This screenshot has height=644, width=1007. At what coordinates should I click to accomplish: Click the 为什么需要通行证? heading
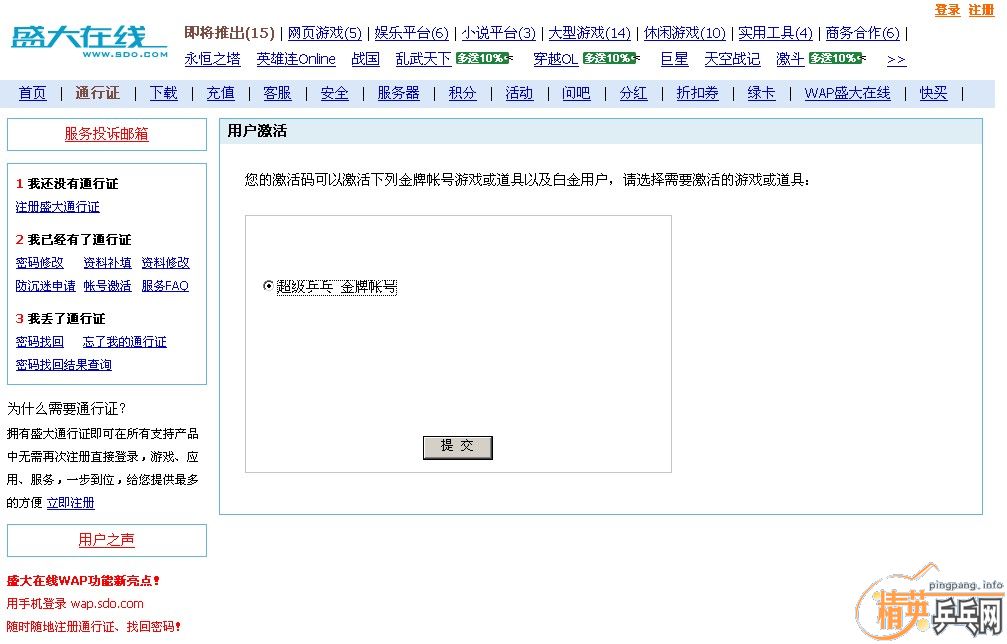[x=67, y=408]
